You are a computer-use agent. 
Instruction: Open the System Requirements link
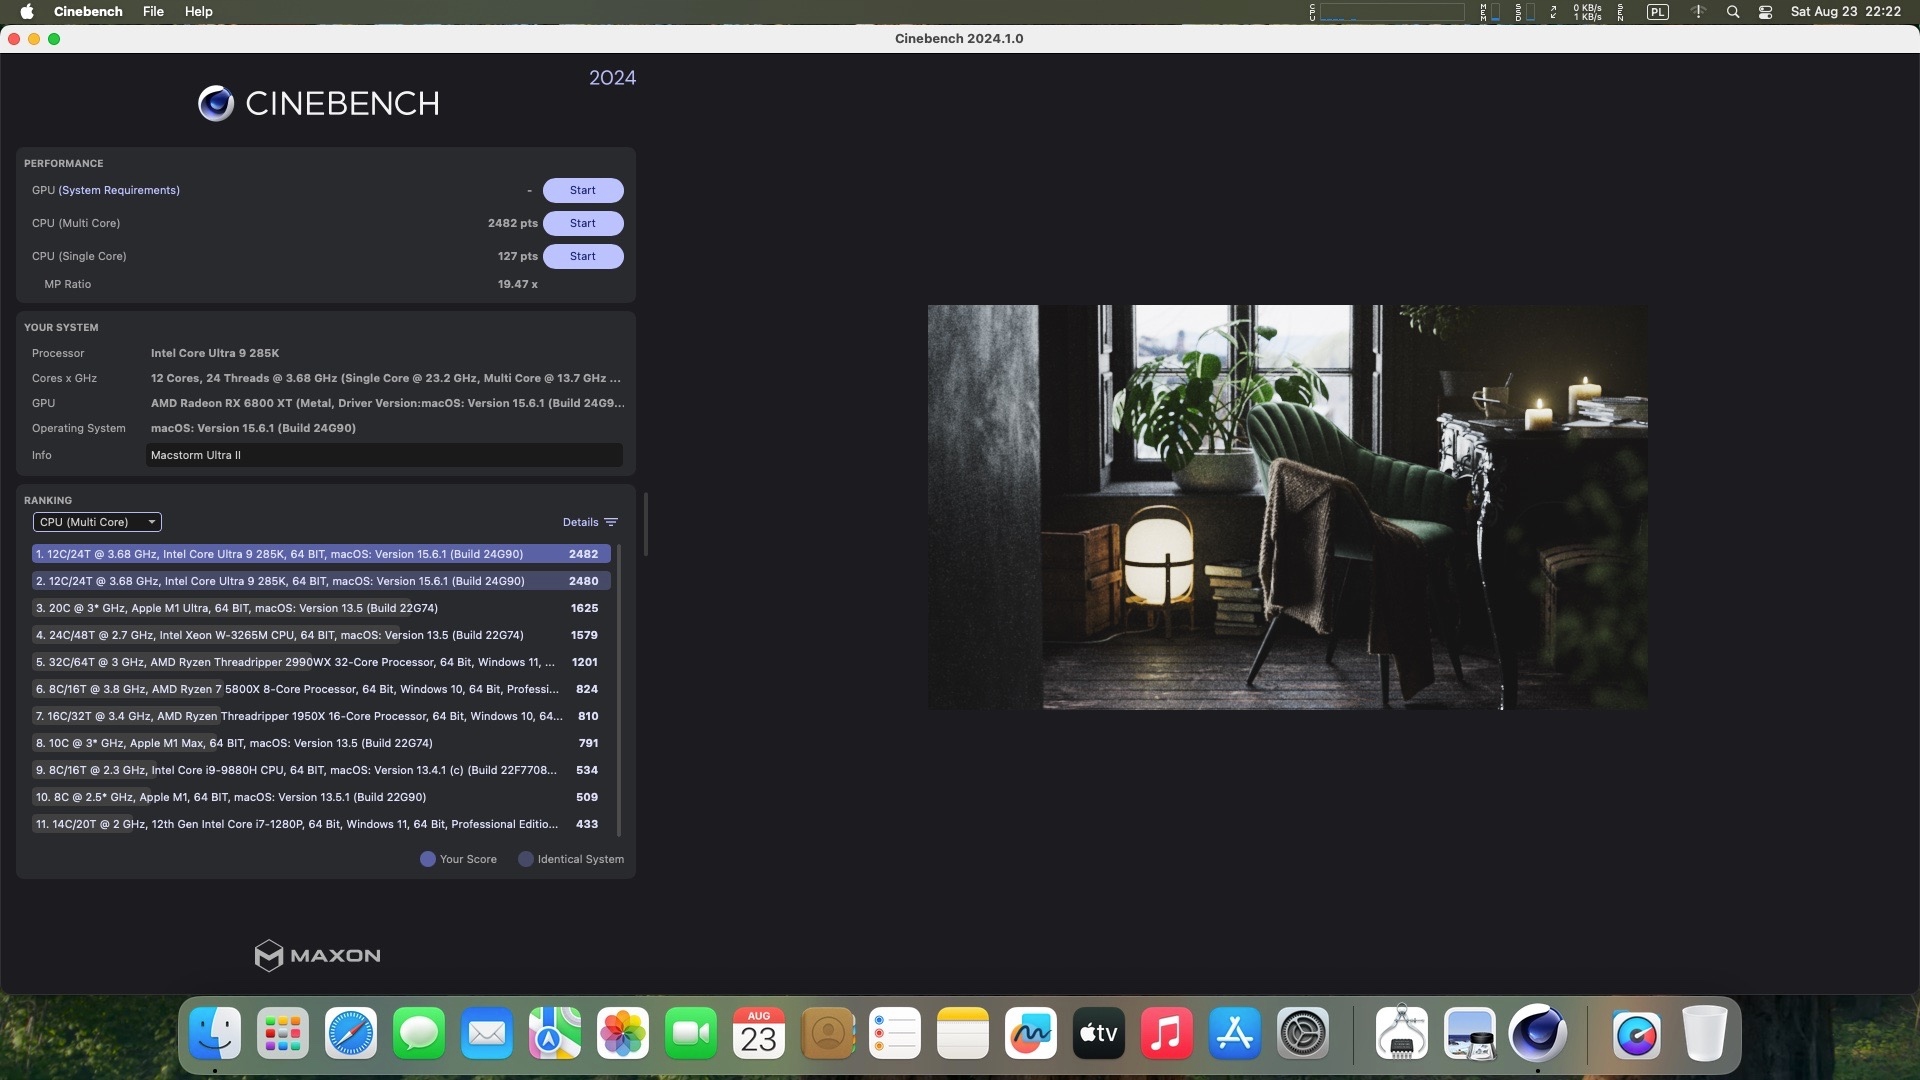119,190
